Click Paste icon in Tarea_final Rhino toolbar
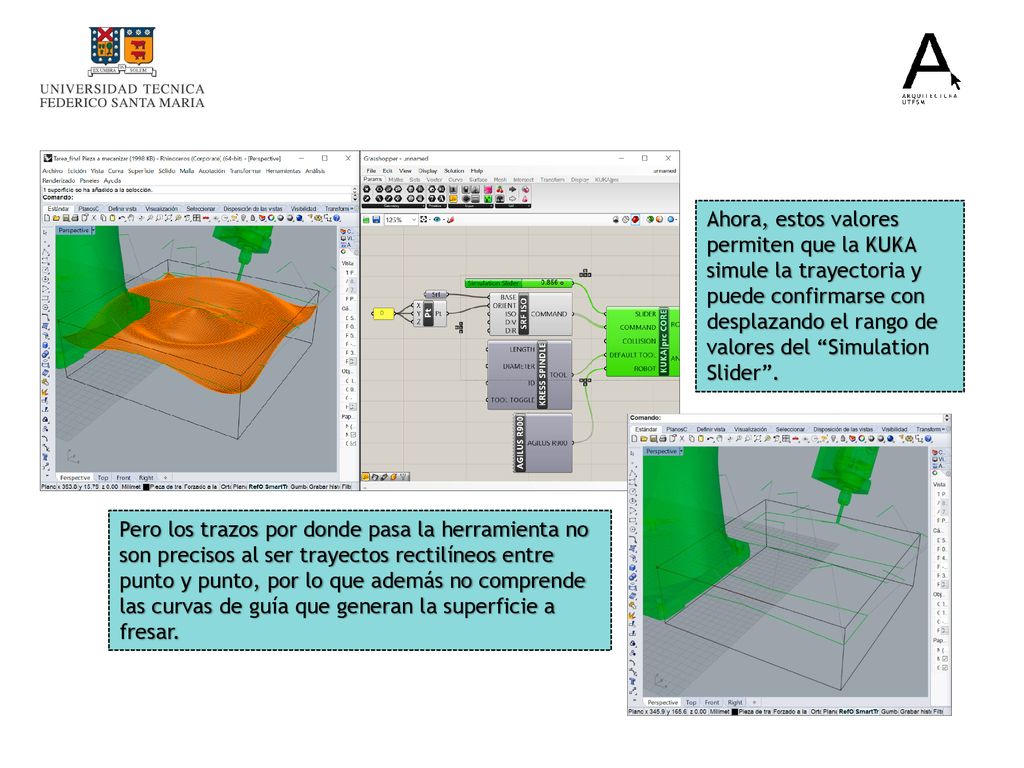 tap(112, 218)
